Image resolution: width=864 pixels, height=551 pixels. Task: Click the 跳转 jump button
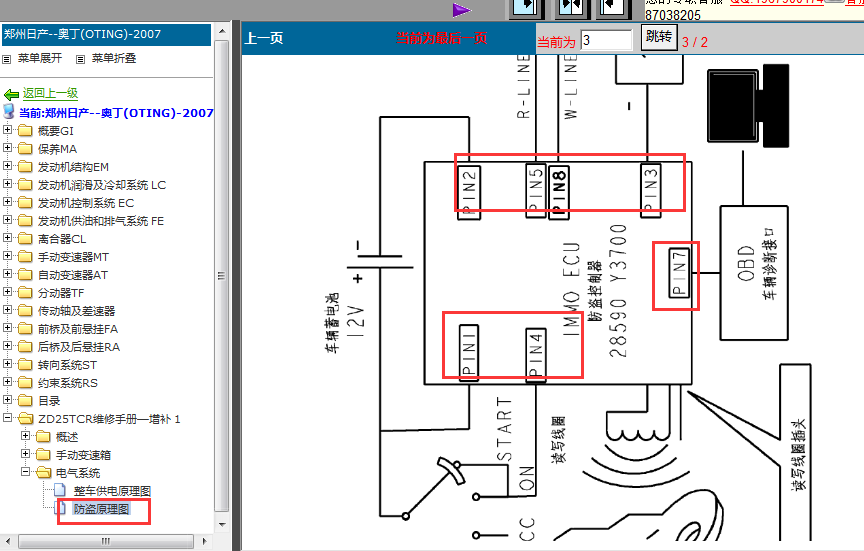click(659, 37)
